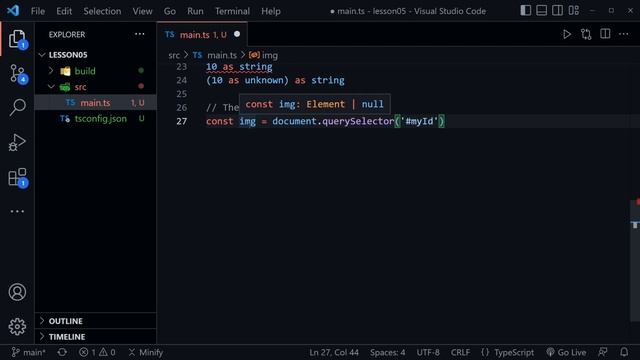This screenshot has height=360, width=640.
Task: Open the Run menu
Action: 196,11
